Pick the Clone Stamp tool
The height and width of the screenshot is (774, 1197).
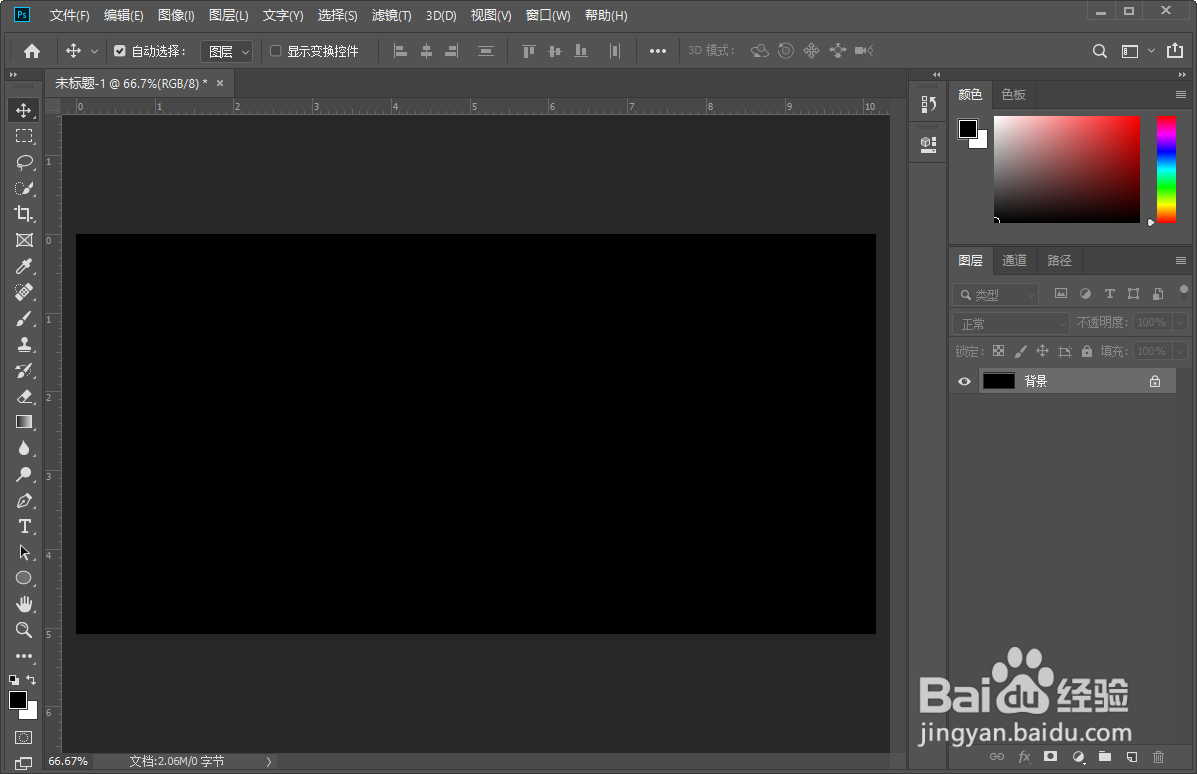(23, 345)
